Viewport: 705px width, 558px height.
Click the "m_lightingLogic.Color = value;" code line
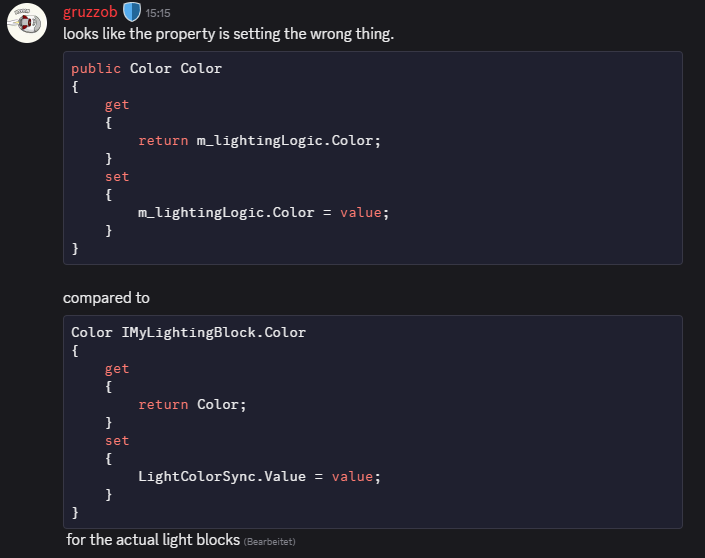(x=262, y=212)
